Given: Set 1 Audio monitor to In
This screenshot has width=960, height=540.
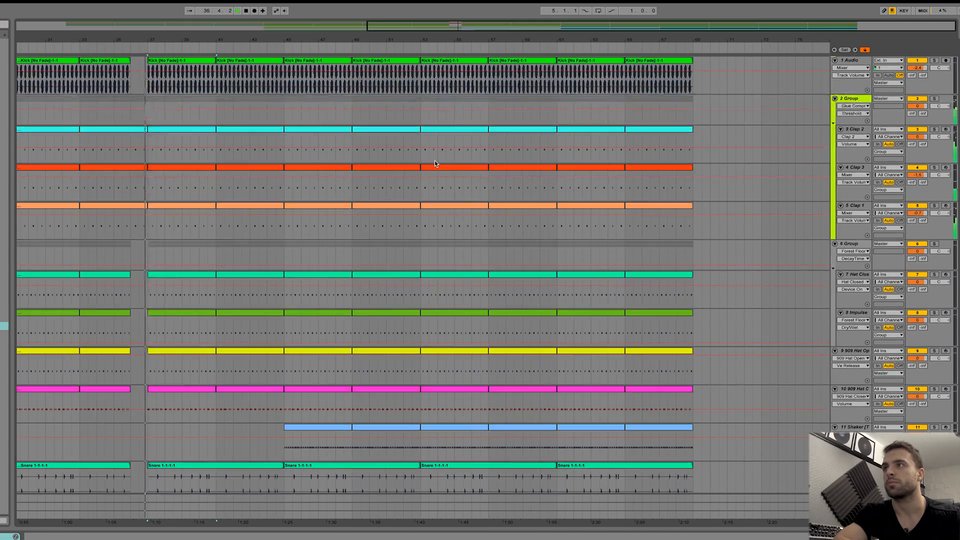Looking at the screenshot, I should [877, 75].
